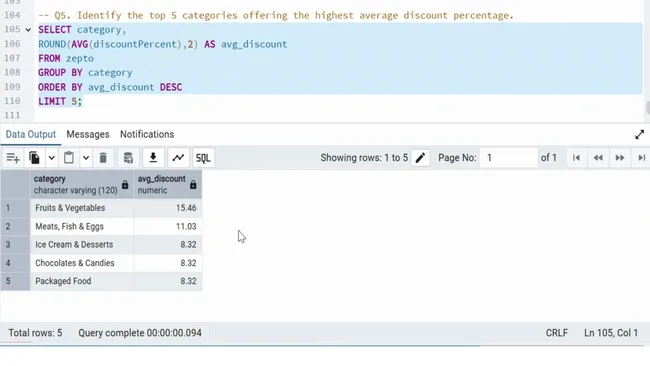Go to first page of results
Screen dimensions: 650x366
[576, 158]
